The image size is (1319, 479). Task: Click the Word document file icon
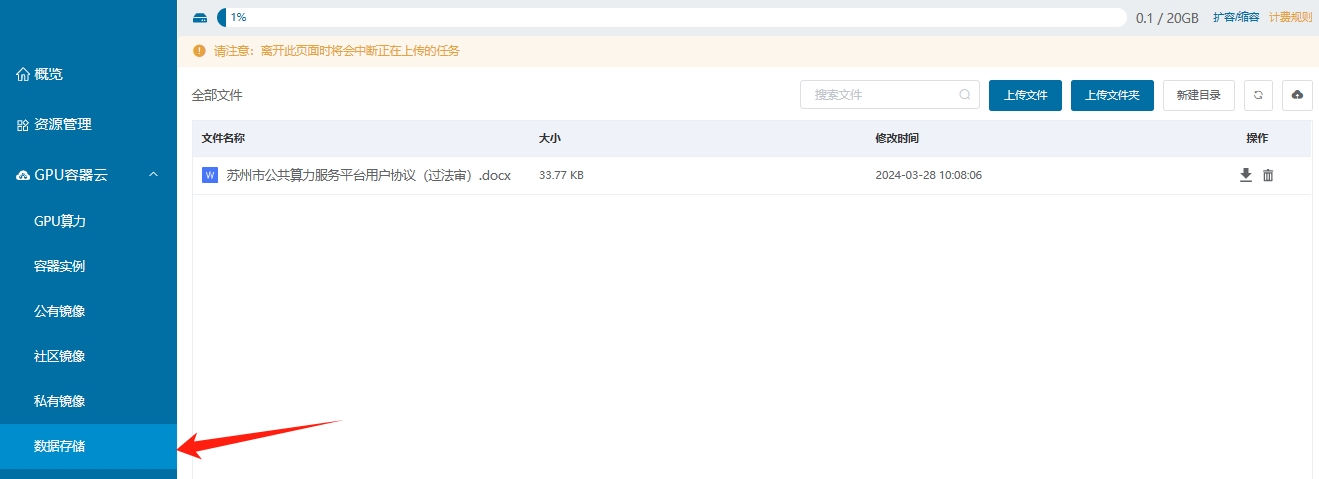coord(210,175)
